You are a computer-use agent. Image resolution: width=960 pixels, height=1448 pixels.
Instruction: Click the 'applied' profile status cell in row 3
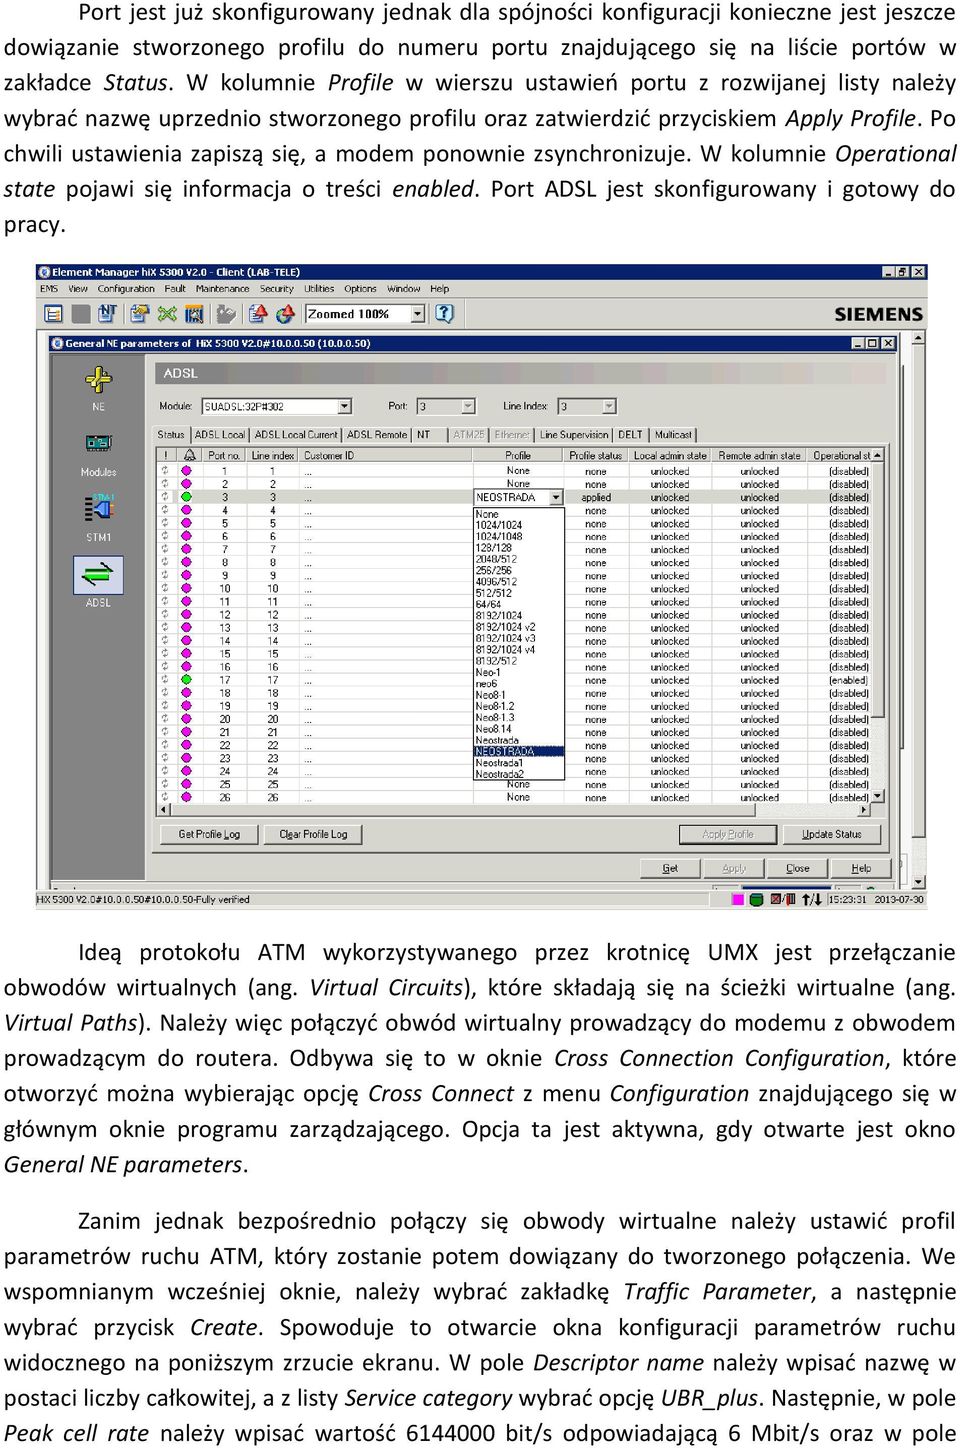tap(596, 497)
